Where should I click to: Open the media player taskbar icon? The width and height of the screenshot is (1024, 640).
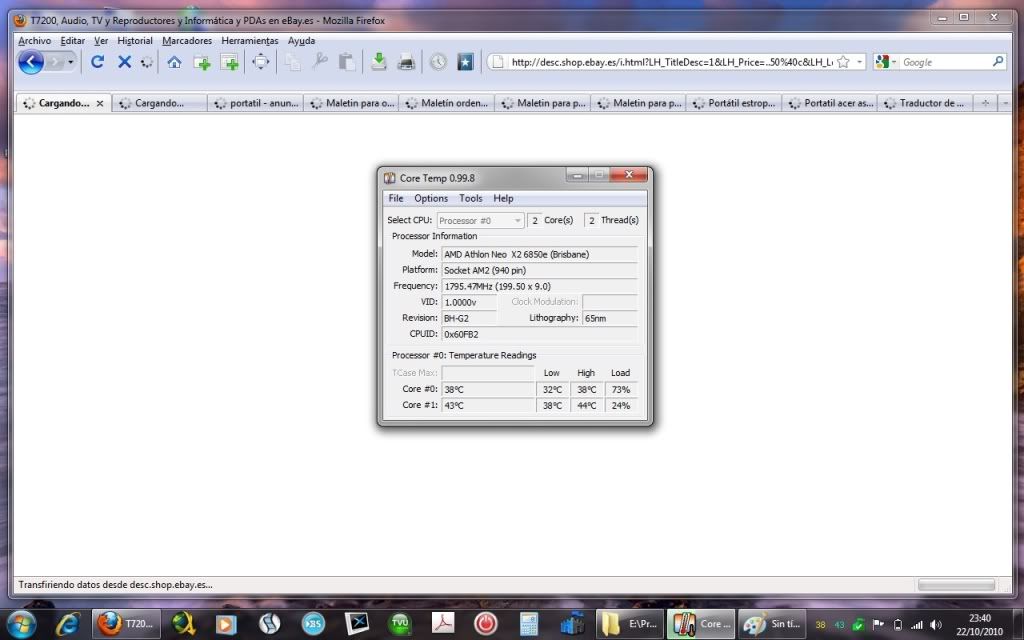(x=225, y=624)
